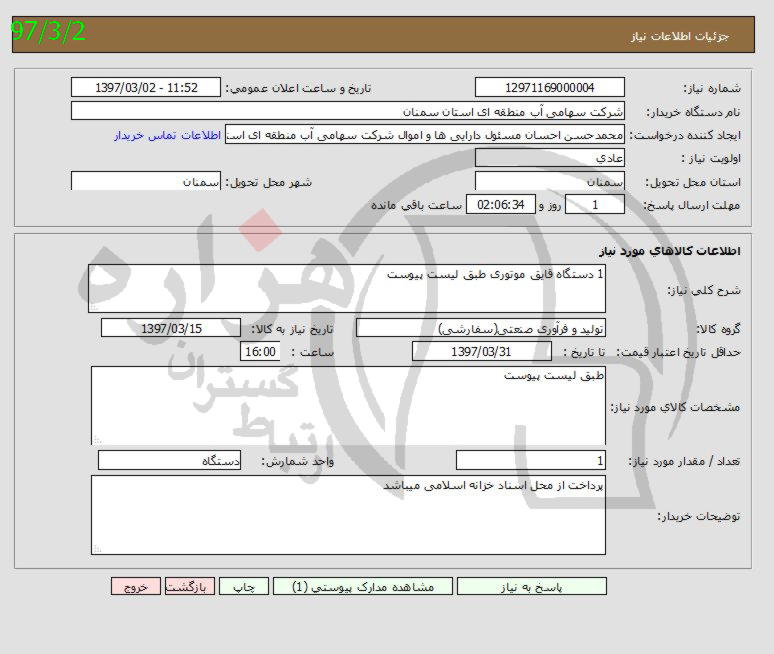The height and width of the screenshot is (654, 774).
Task: Click the label نام دستگاه خریدار
Action: coord(694,112)
